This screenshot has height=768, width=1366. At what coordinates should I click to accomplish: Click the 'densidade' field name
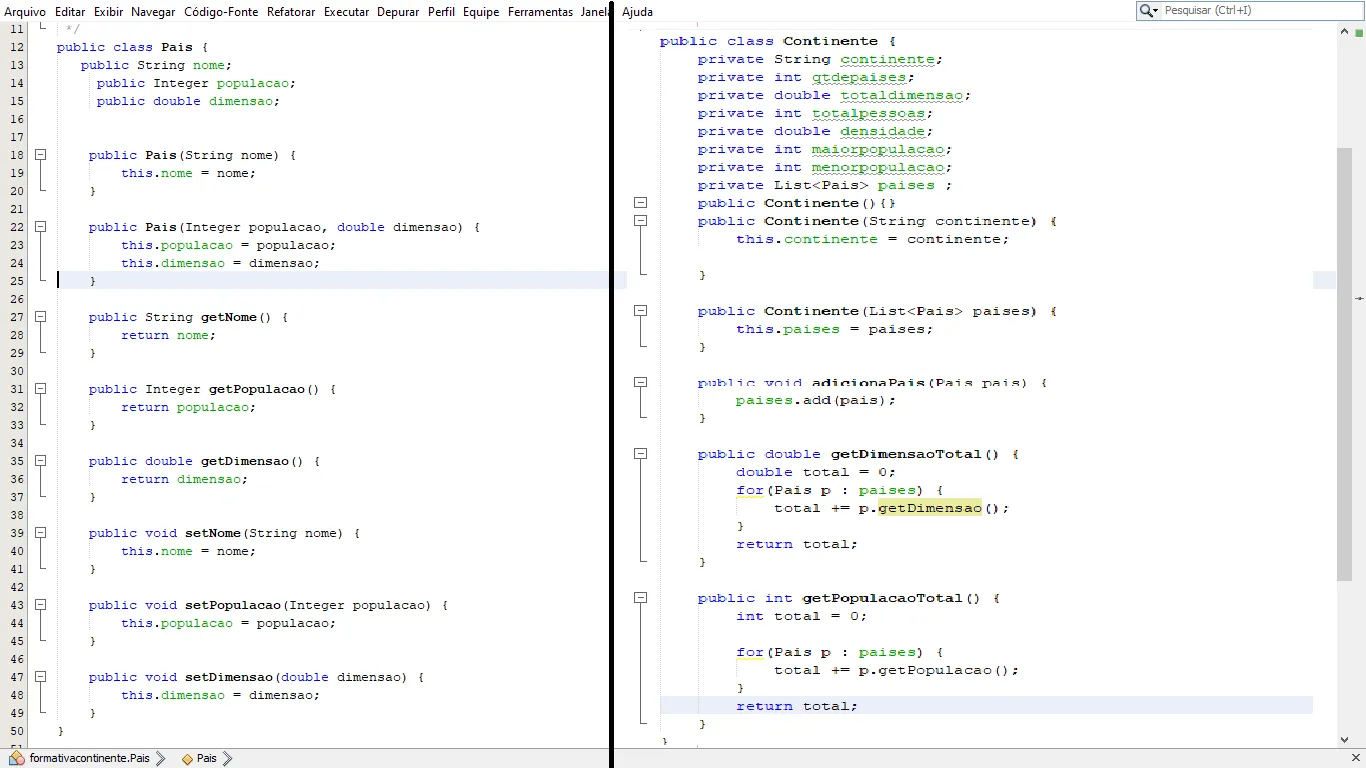coord(882,131)
